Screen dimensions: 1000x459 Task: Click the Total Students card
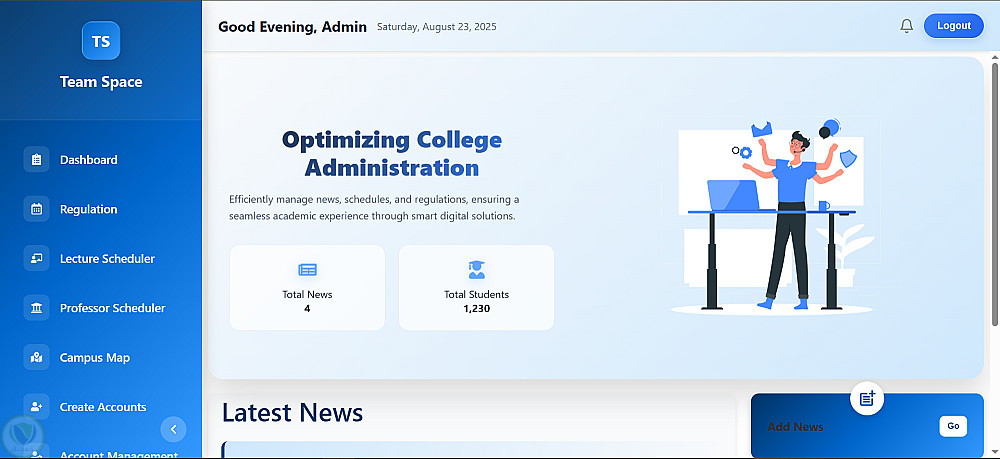[x=476, y=288]
